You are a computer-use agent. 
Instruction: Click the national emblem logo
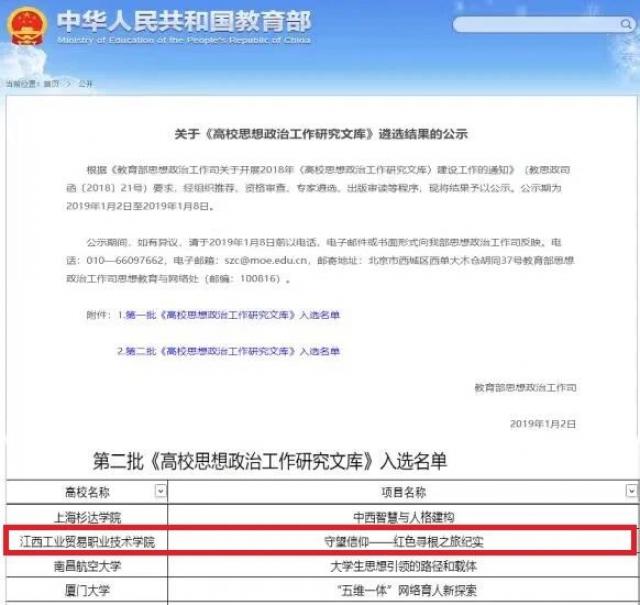pyautogui.click(x=27, y=26)
